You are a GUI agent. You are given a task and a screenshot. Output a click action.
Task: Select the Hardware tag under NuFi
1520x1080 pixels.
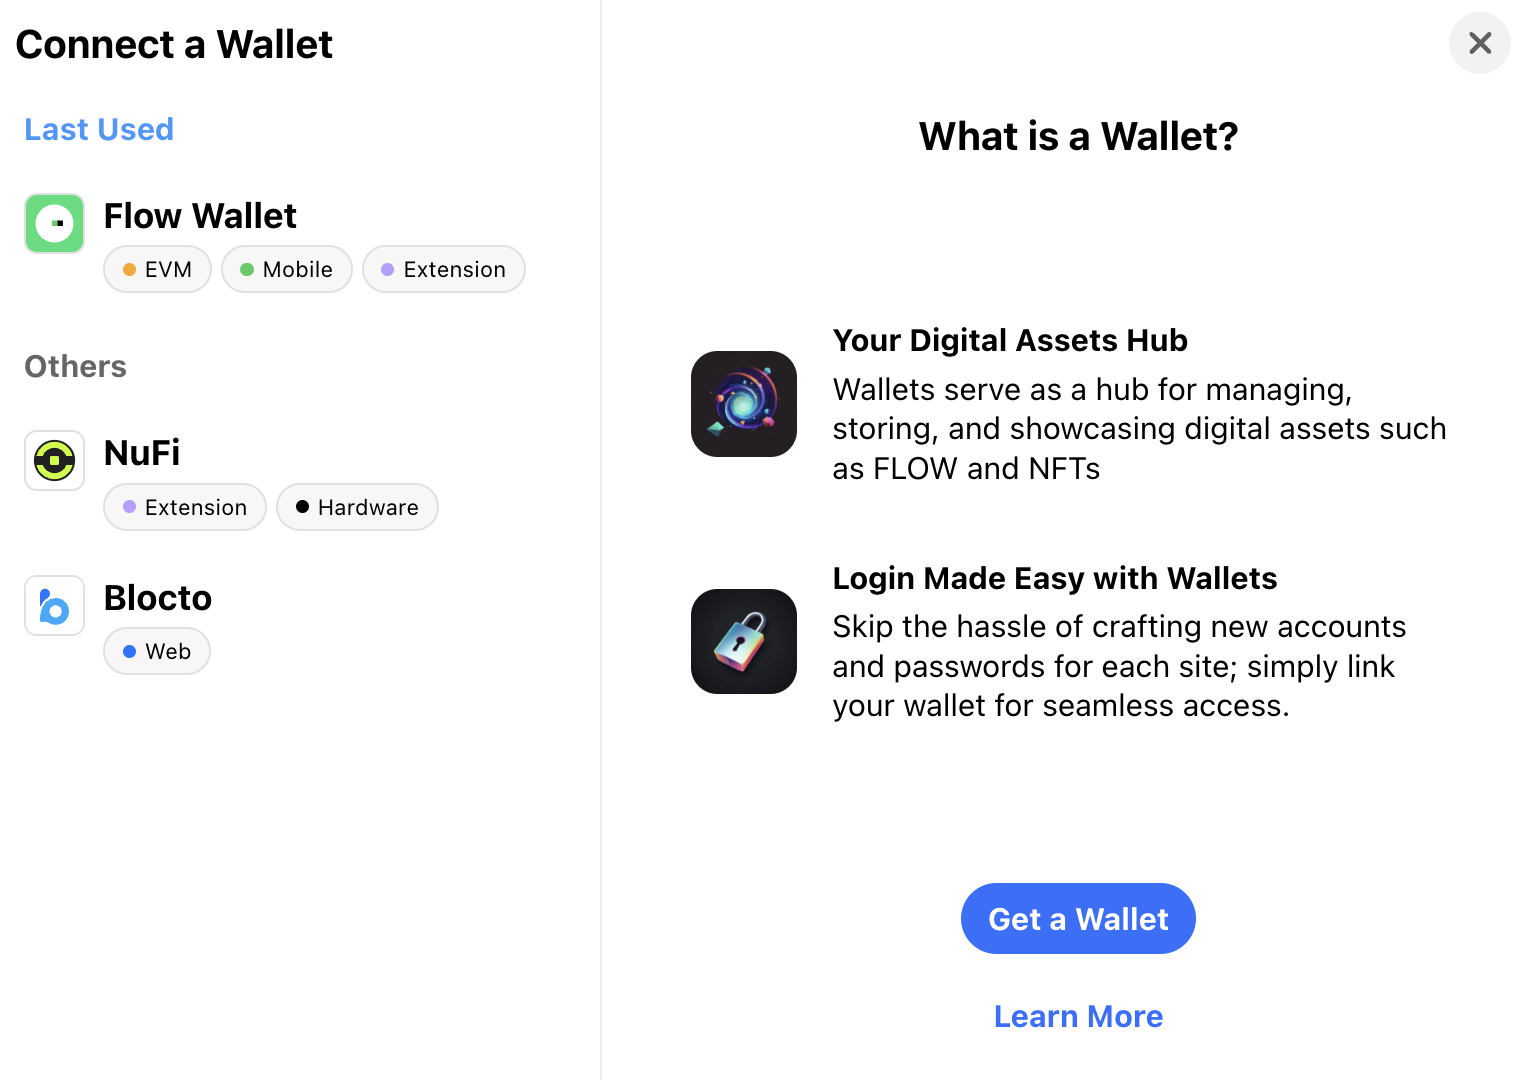pos(357,507)
